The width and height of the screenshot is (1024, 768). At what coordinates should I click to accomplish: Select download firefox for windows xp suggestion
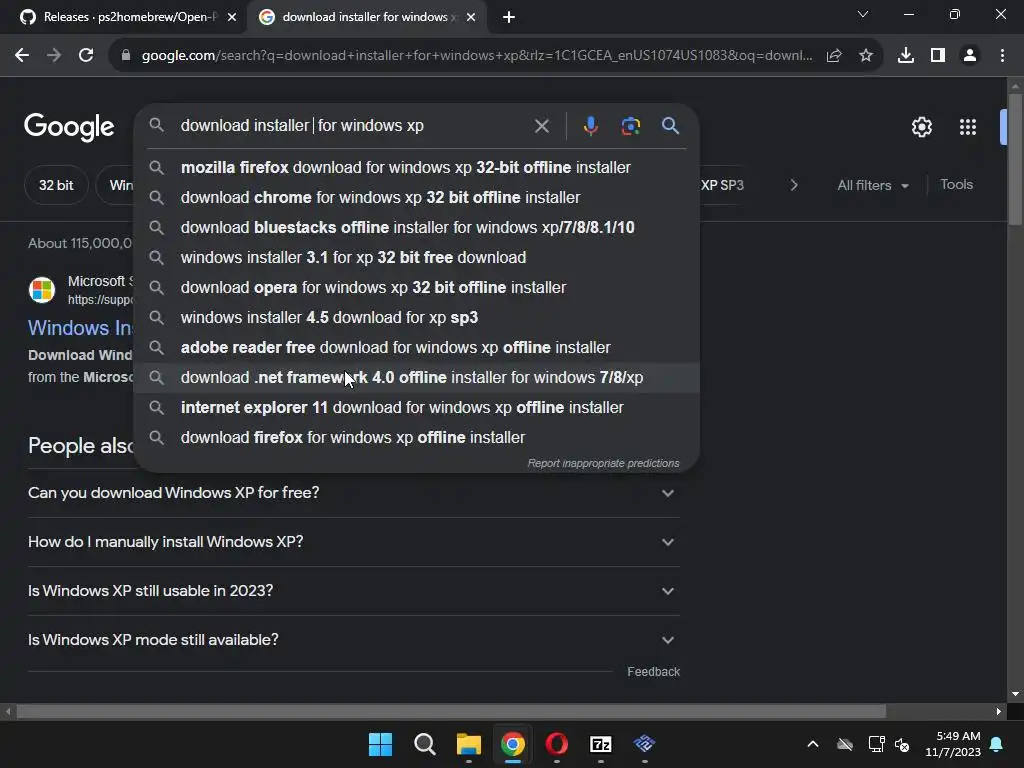(x=417, y=438)
